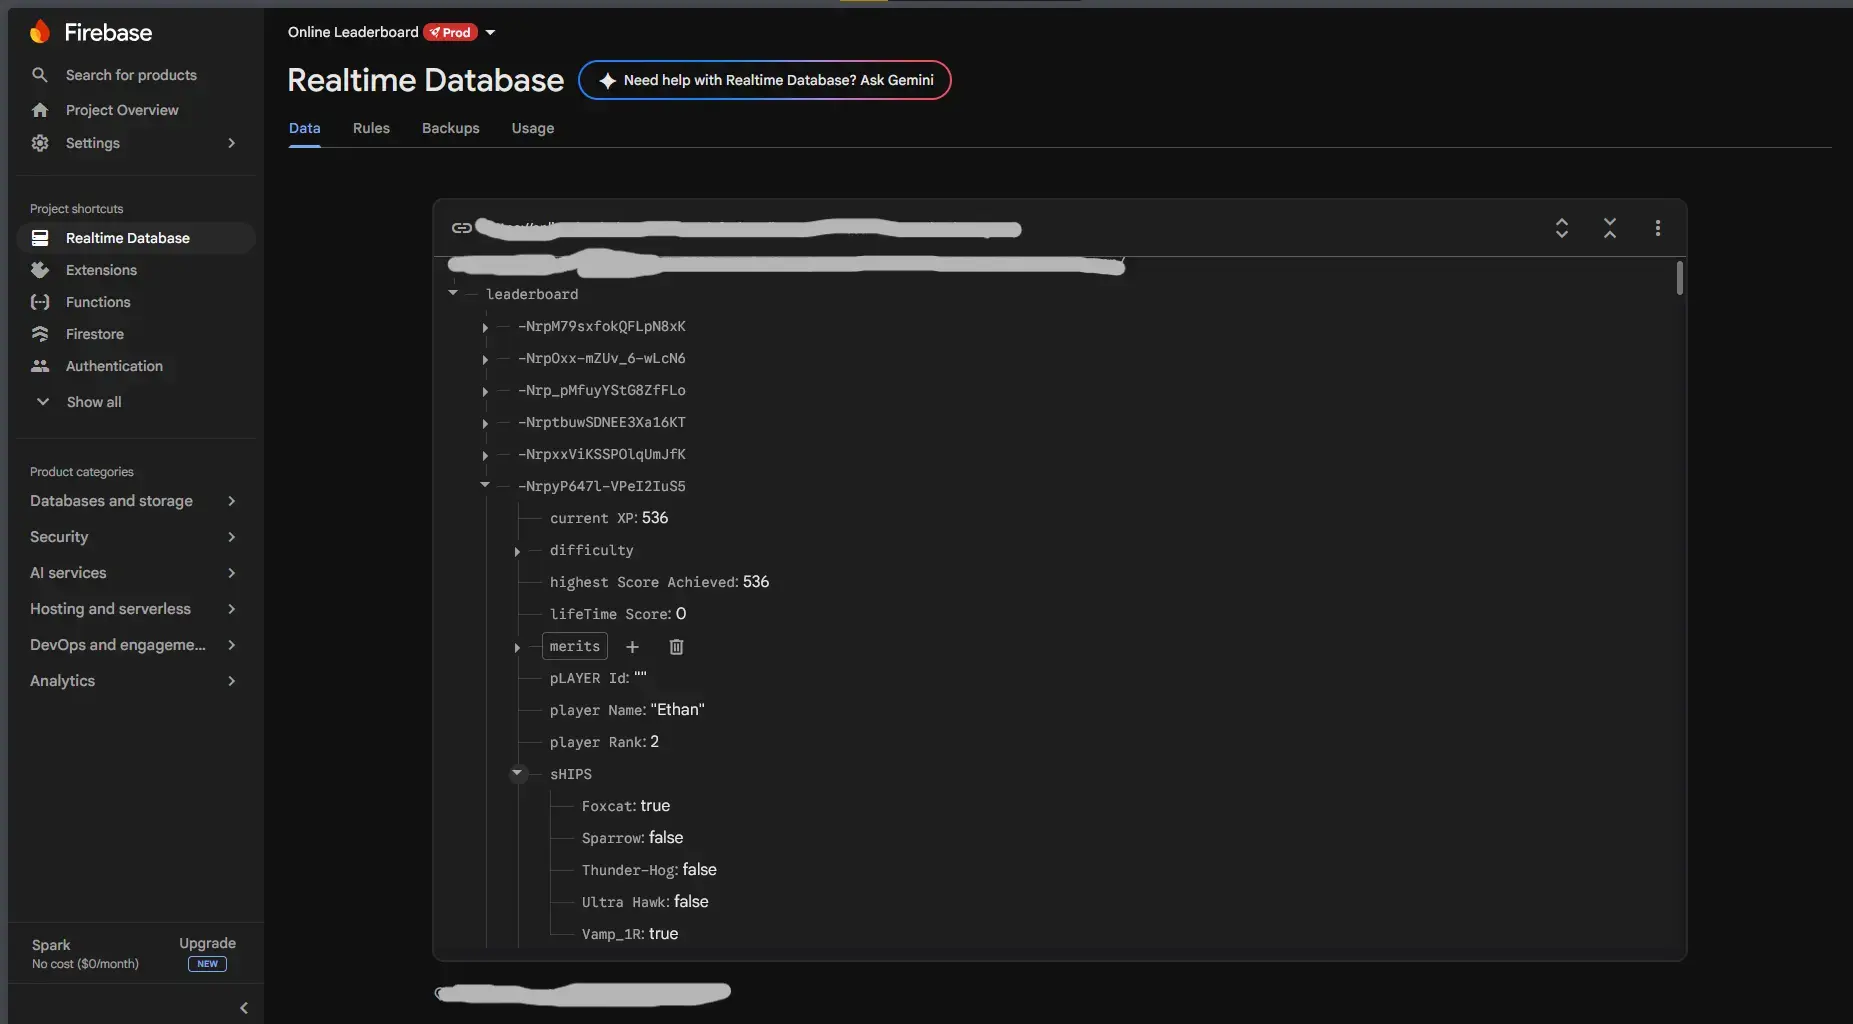The image size is (1853, 1024).
Task: Collapse the leaderboard root node
Action: click(x=453, y=293)
